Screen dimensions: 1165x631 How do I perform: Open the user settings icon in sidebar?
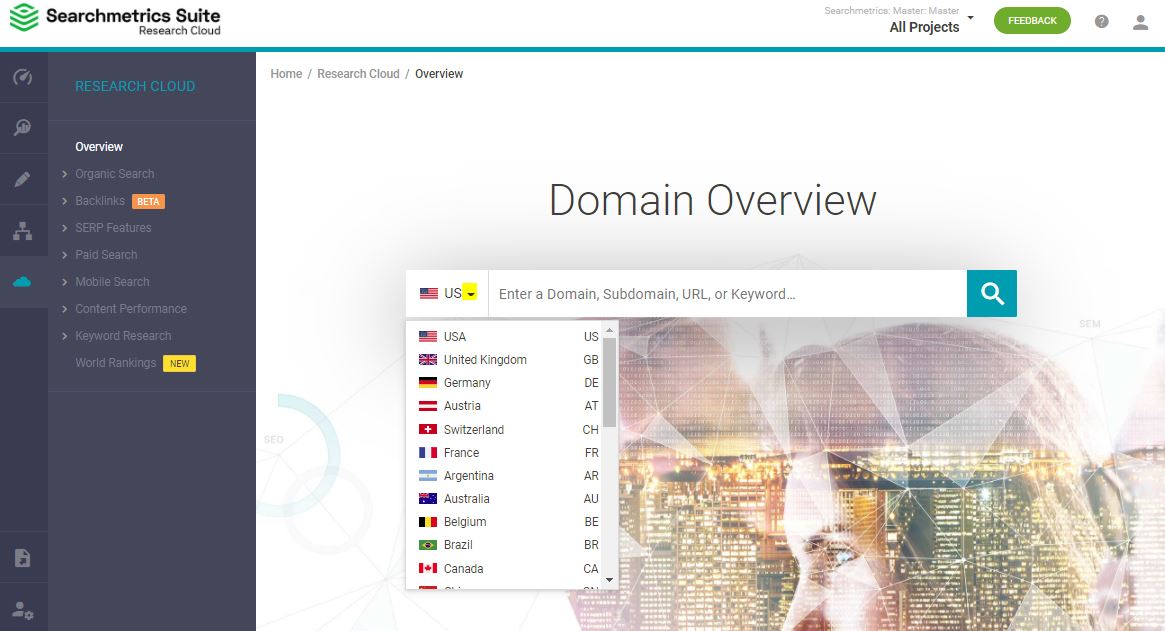tap(22, 611)
